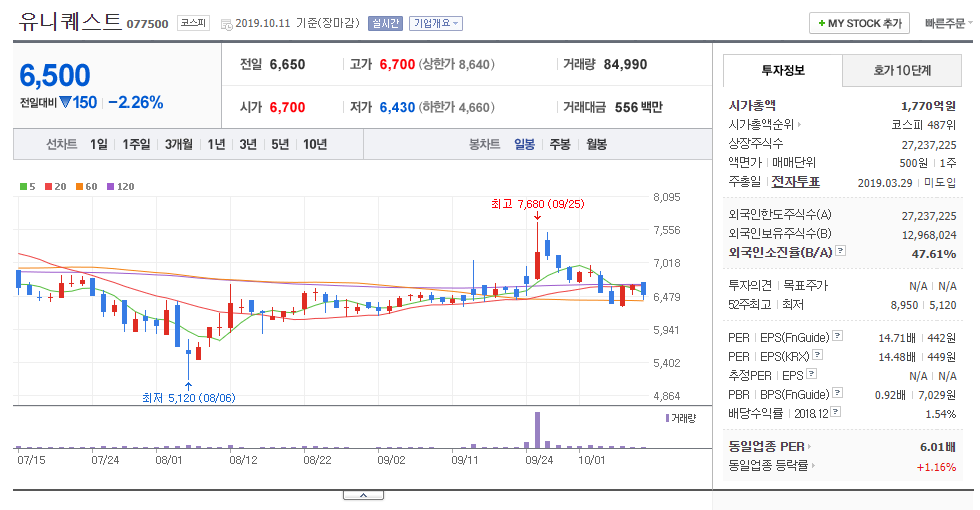Click the help icon next to 추정PER EPS
The image size is (980, 510).
pyautogui.click(x=811, y=374)
